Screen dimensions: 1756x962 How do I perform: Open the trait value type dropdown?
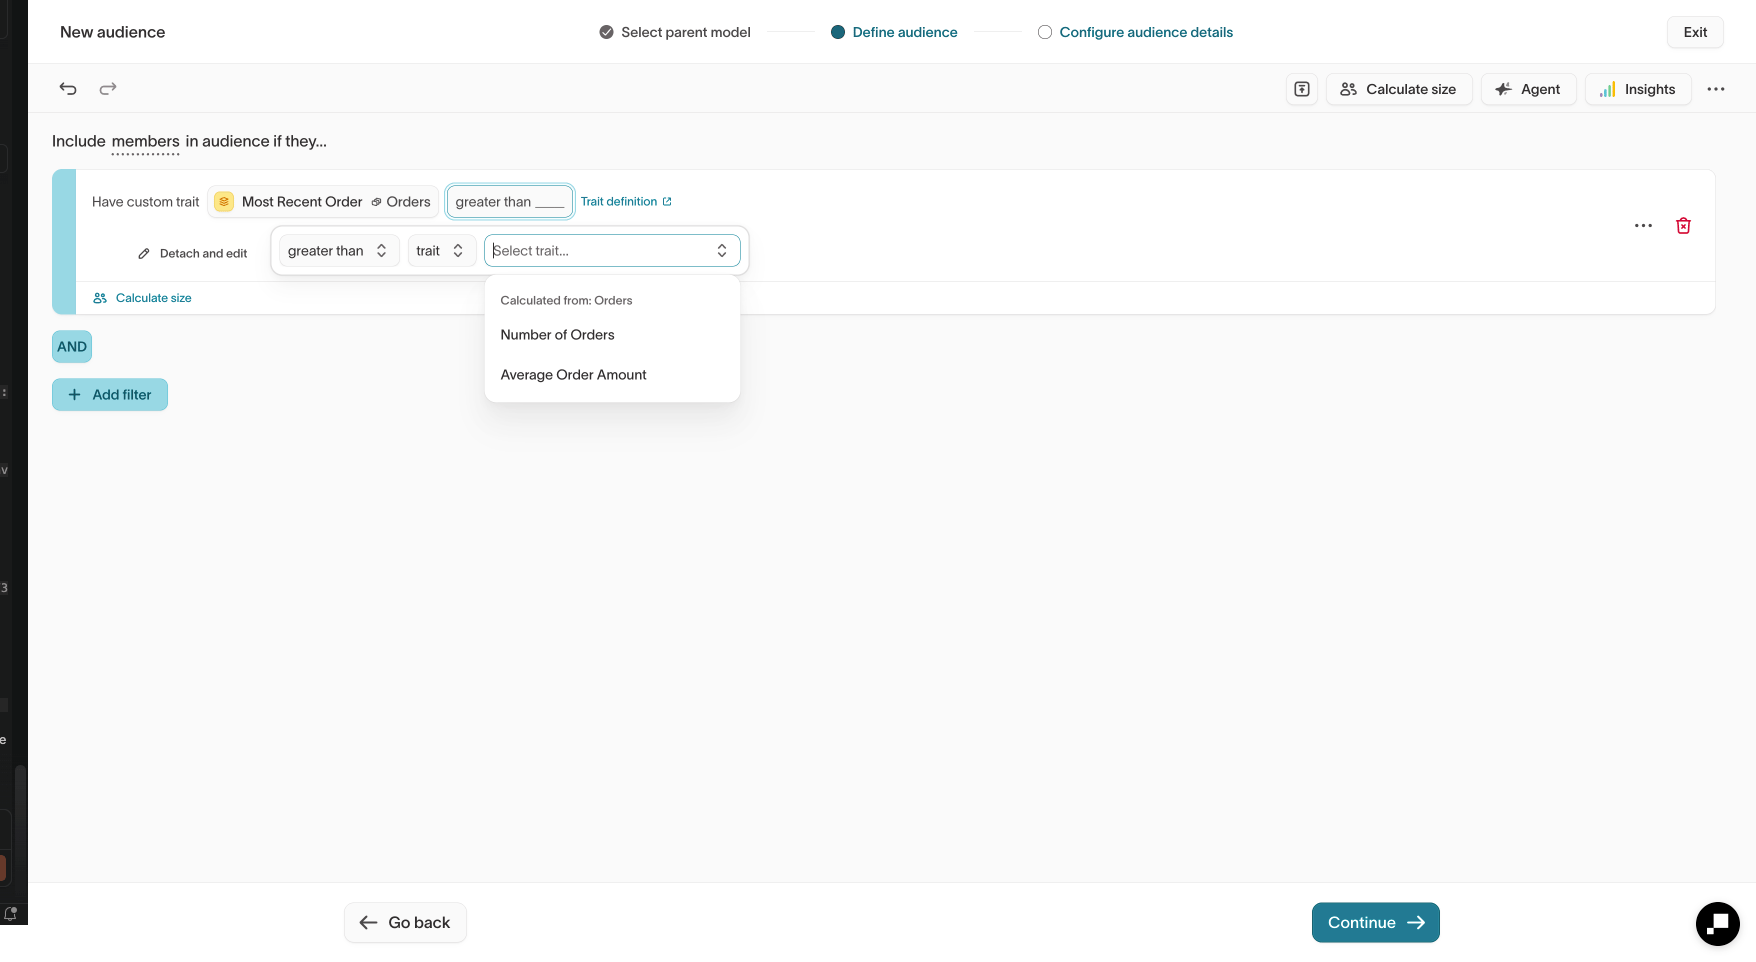(440, 251)
